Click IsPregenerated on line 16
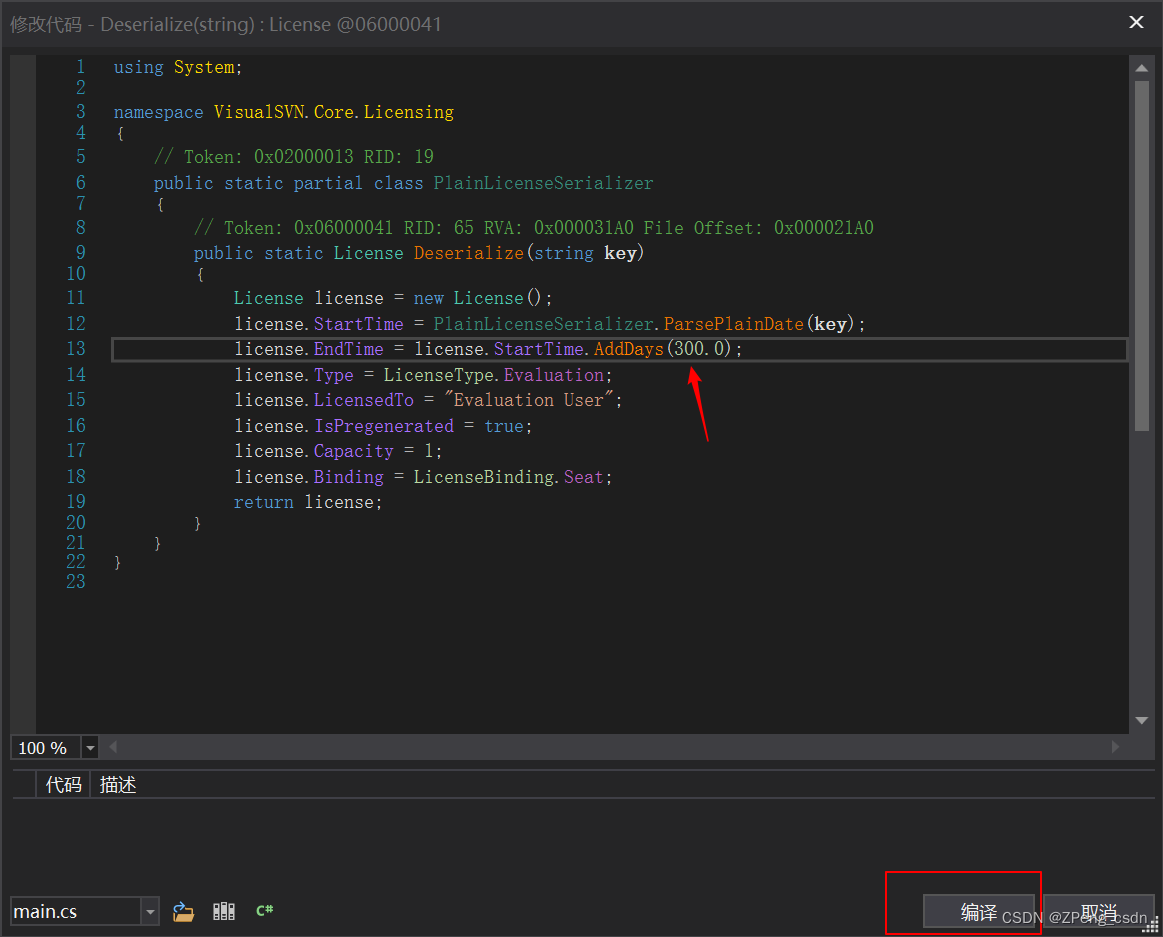 (383, 427)
